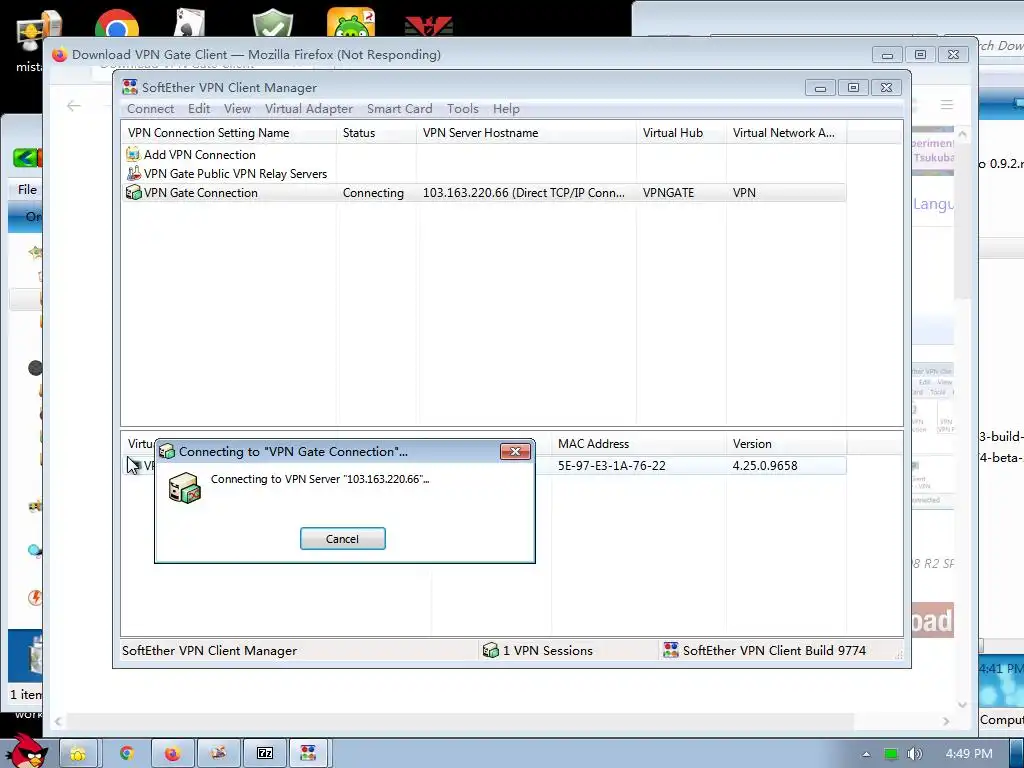Click the VPN Gate Public VPN Relay Servers icon

tap(133, 174)
